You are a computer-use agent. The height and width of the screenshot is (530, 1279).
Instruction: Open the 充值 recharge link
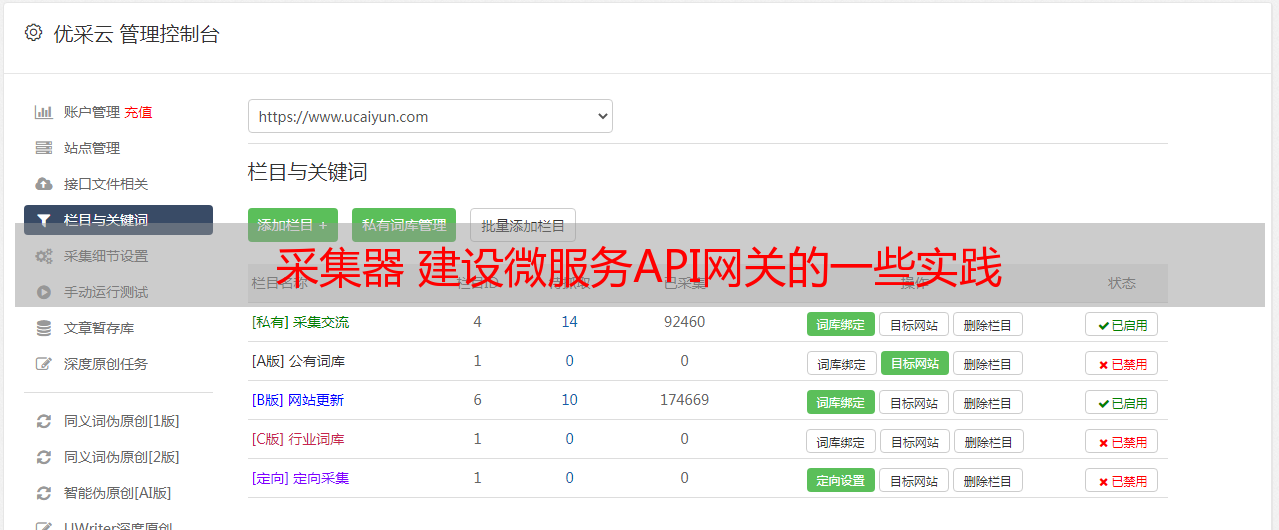pyautogui.click(x=138, y=112)
